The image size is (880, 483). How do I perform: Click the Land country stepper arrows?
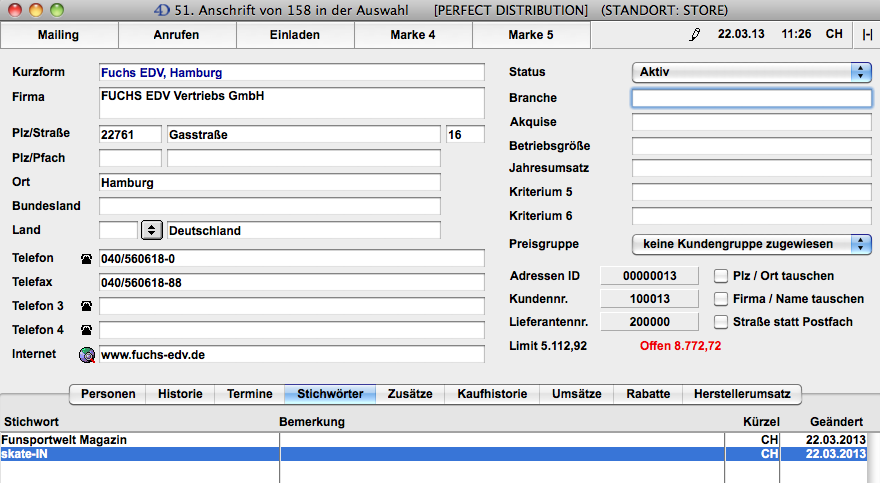pyautogui.click(x=152, y=230)
